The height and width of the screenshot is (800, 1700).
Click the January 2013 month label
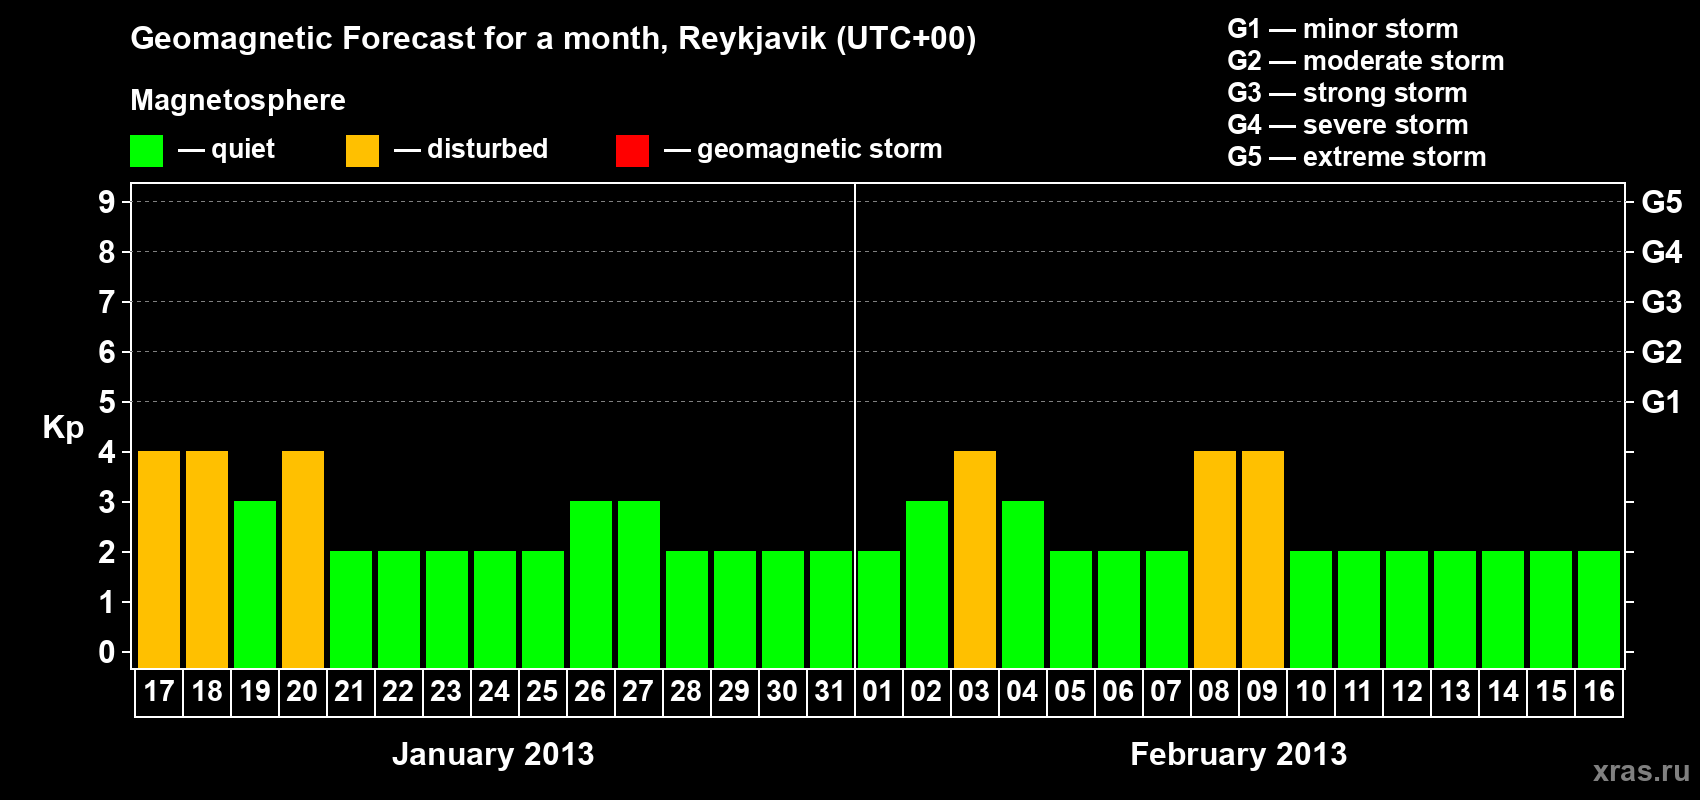click(x=493, y=754)
